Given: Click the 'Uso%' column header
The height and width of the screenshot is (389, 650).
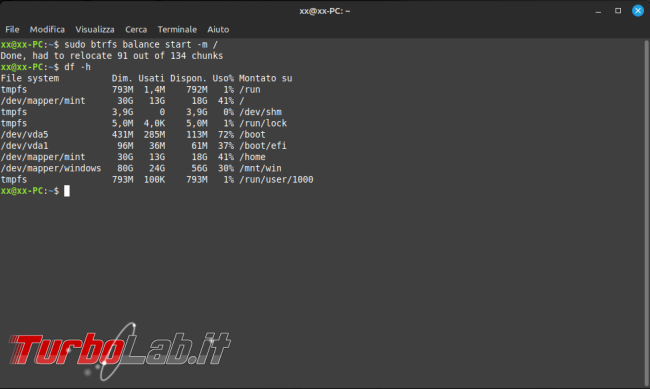Looking at the screenshot, I should (x=223, y=78).
